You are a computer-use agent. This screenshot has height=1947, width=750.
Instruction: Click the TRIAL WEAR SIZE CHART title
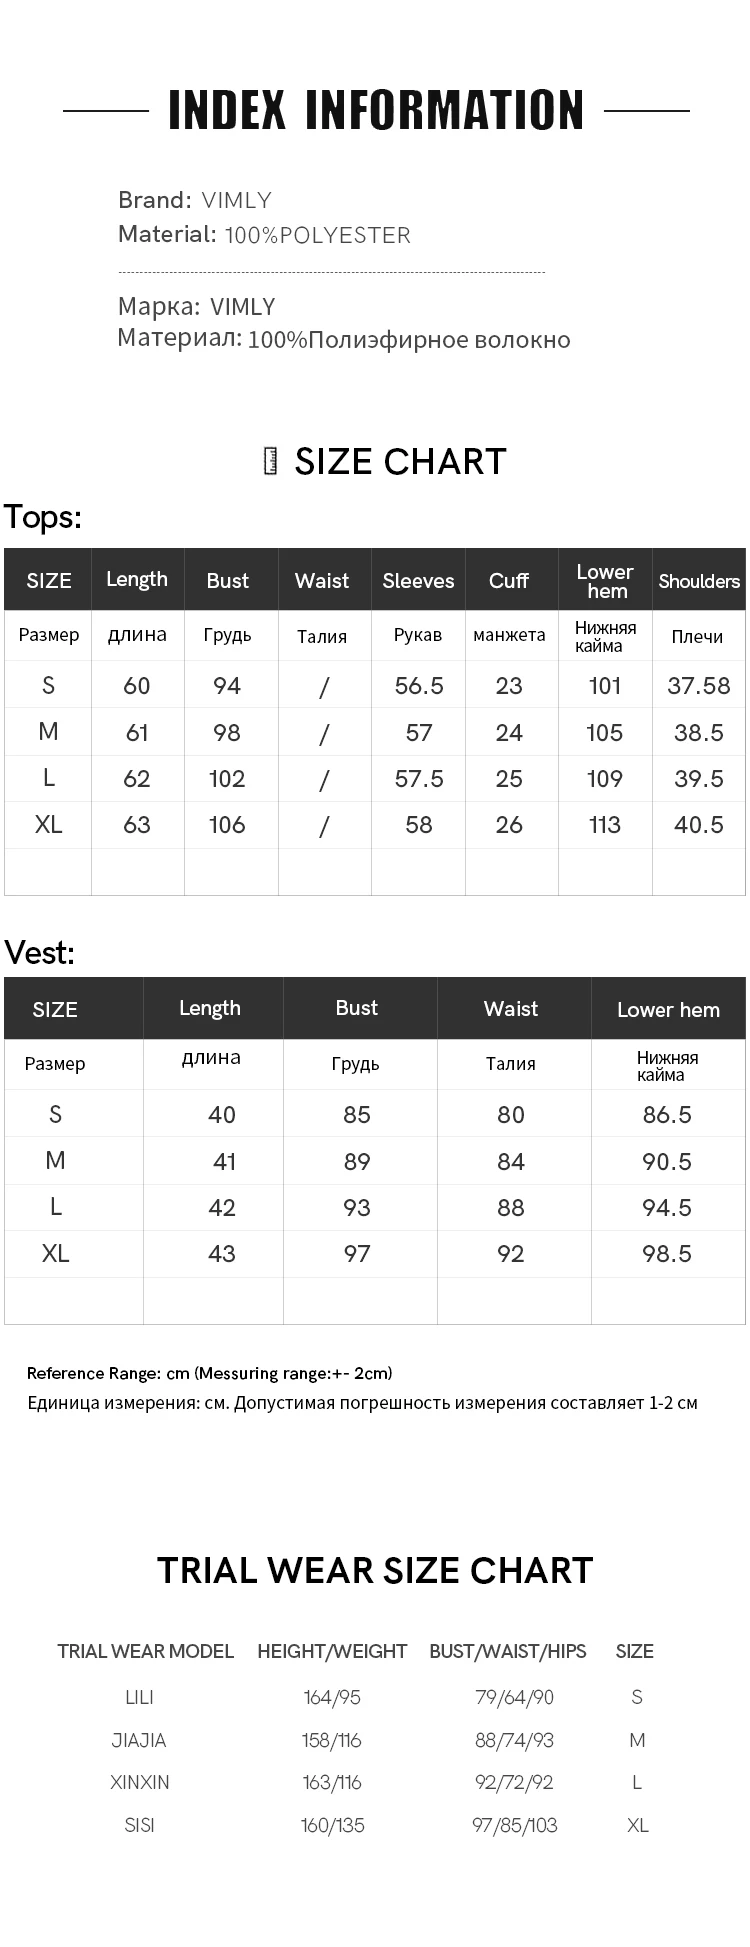coord(375,1570)
